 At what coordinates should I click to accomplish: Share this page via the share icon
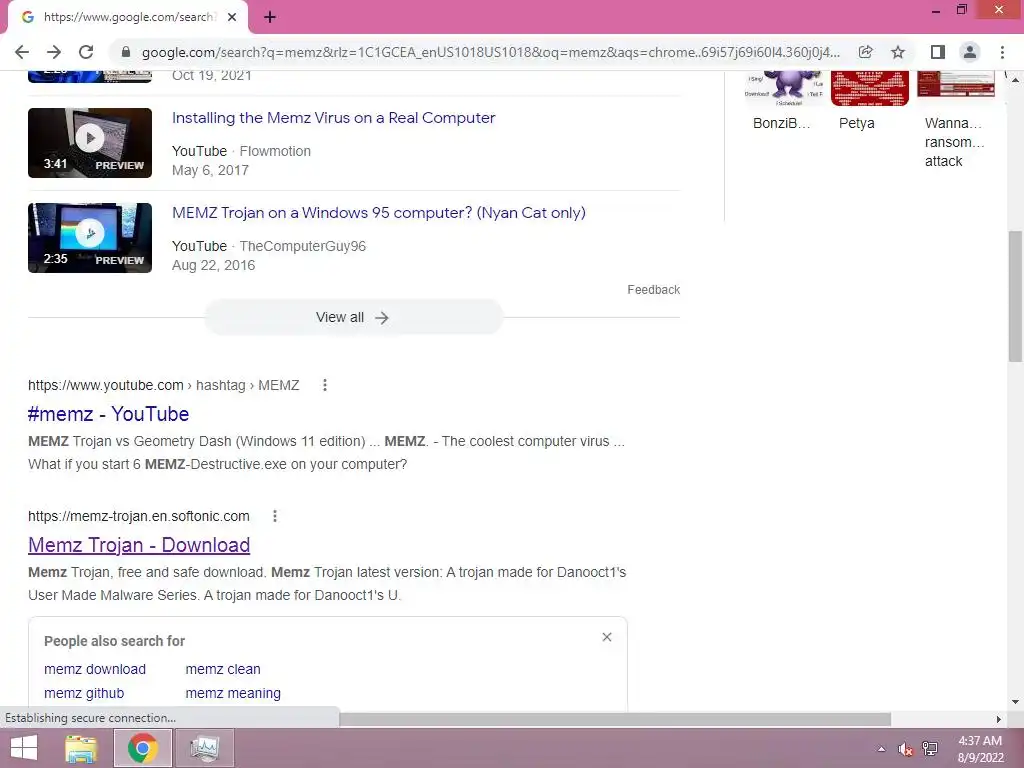(865, 52)
